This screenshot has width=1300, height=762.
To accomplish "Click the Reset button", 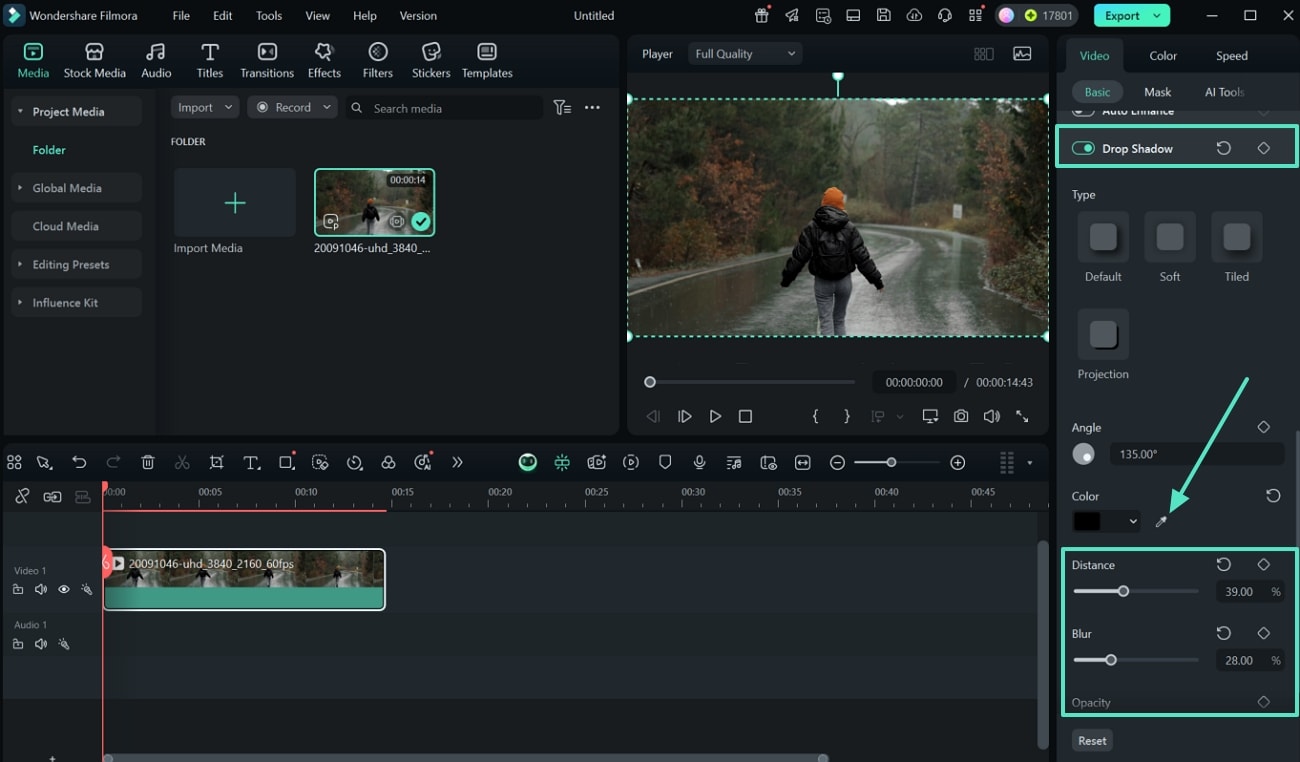I will (x=1092, y=741).
